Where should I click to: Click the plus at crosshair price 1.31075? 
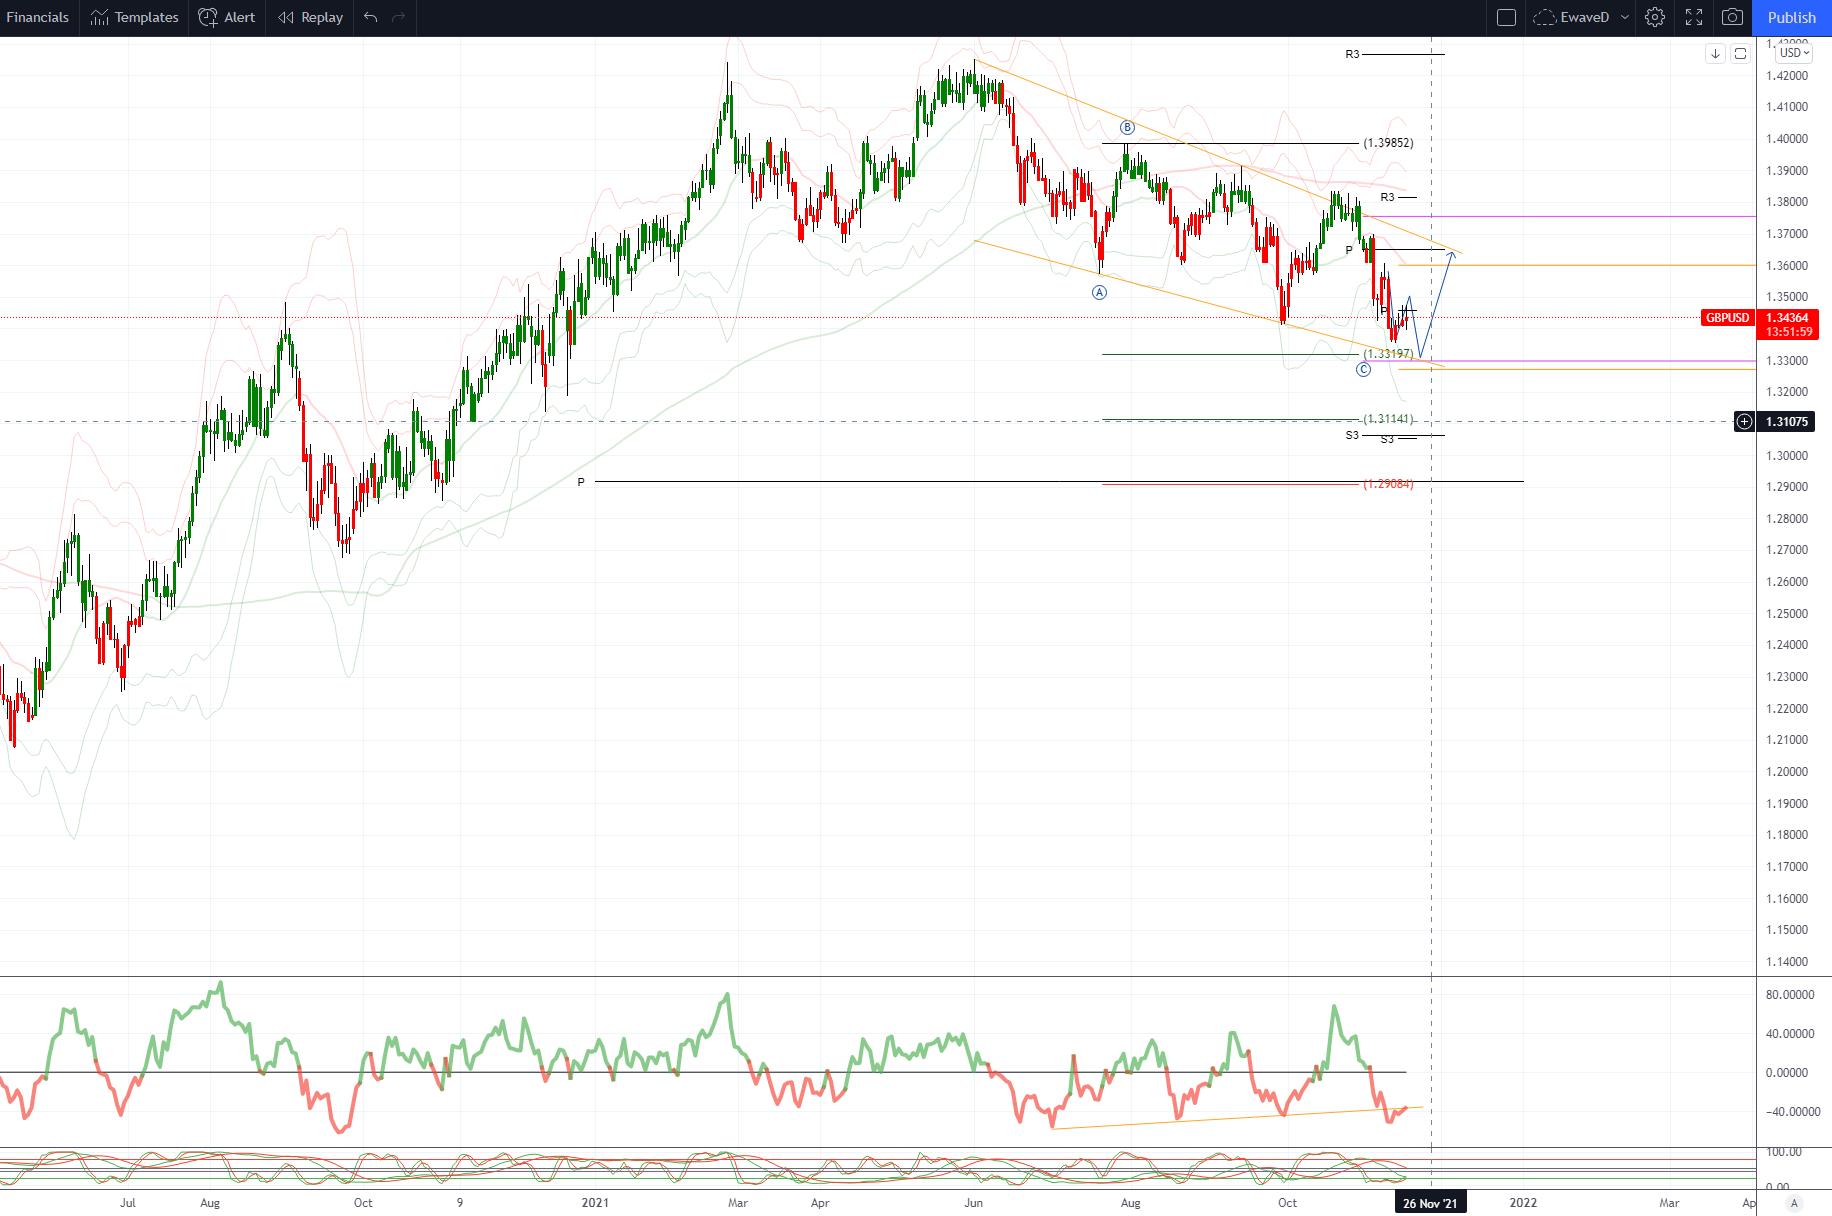click(1744, 422)
